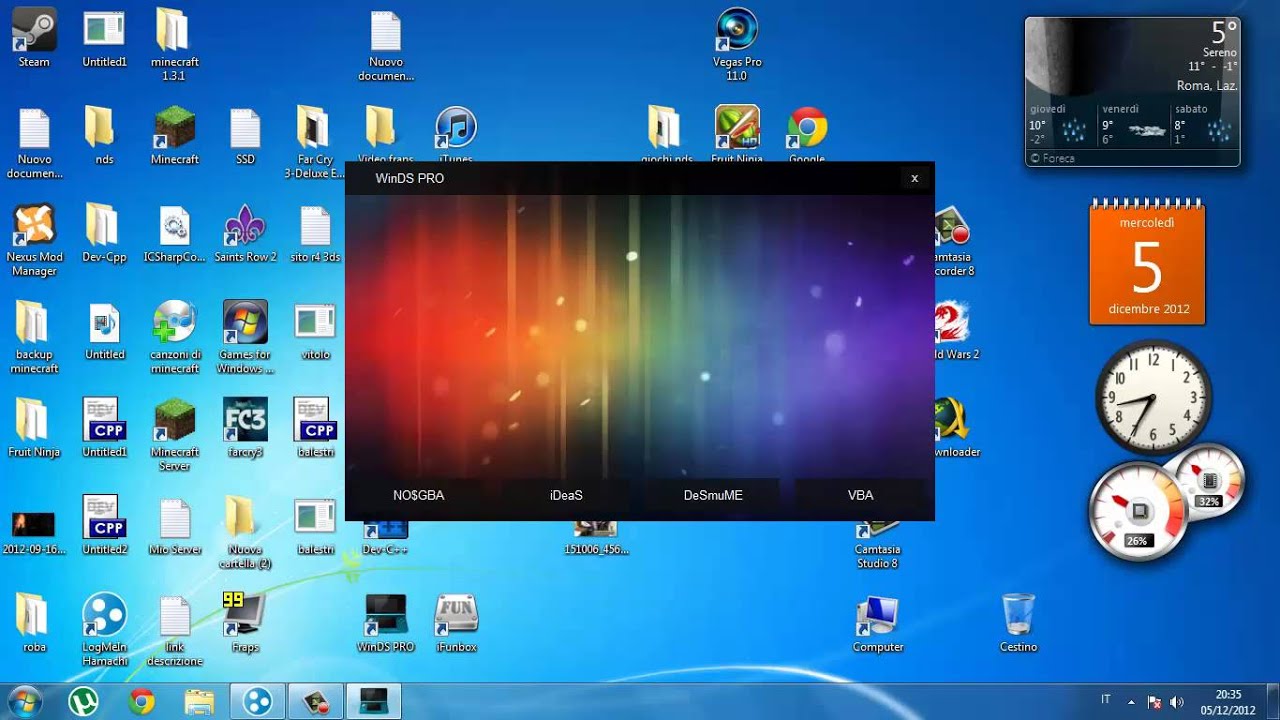Image resolution: width=1280 pixels, height=720 pixels.
Task: Select the nds folder on desktop
Action: click(104, 136)
